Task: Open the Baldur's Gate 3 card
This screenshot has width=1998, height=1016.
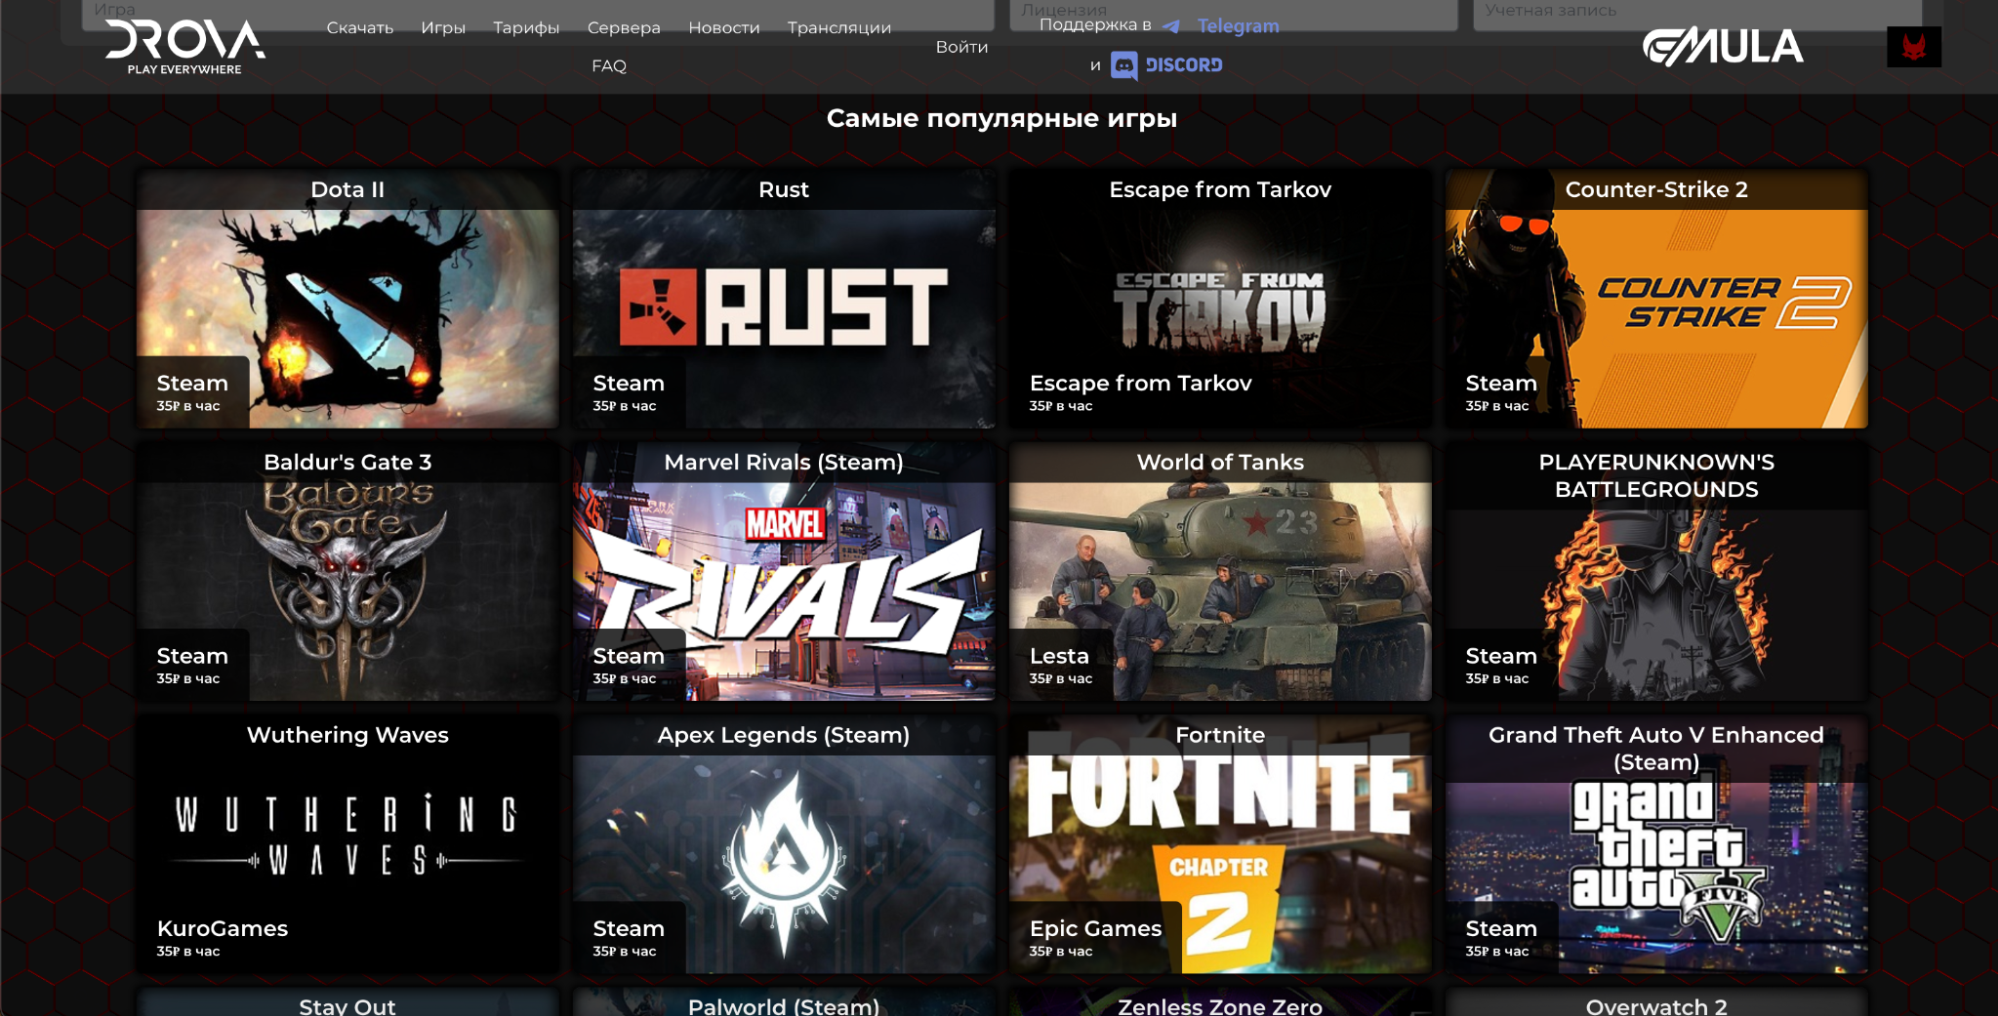Action: click(348, 572)
